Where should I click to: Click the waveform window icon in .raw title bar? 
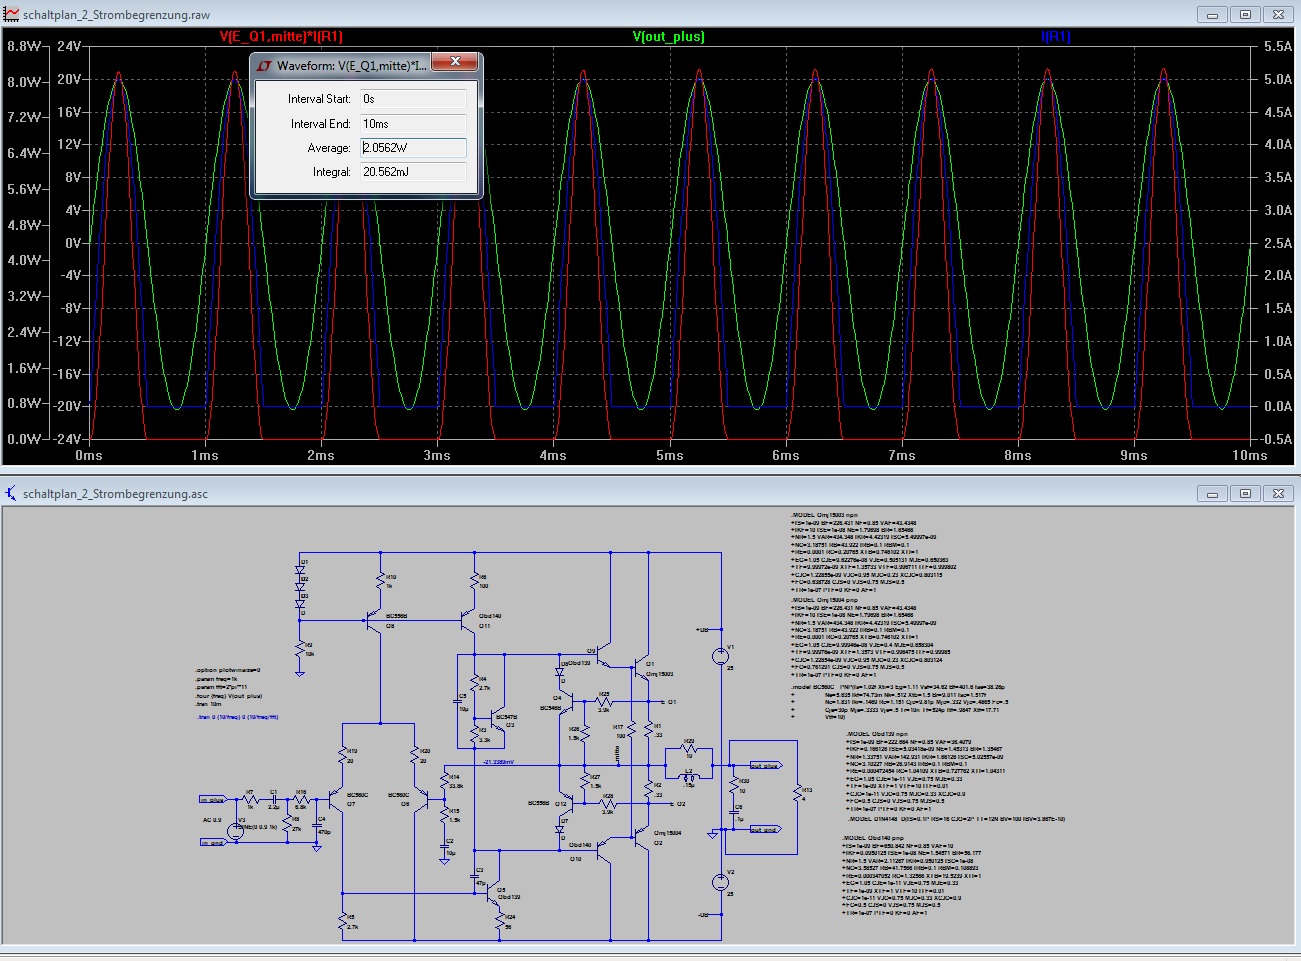pyautogui.click(x=11, y=15)
